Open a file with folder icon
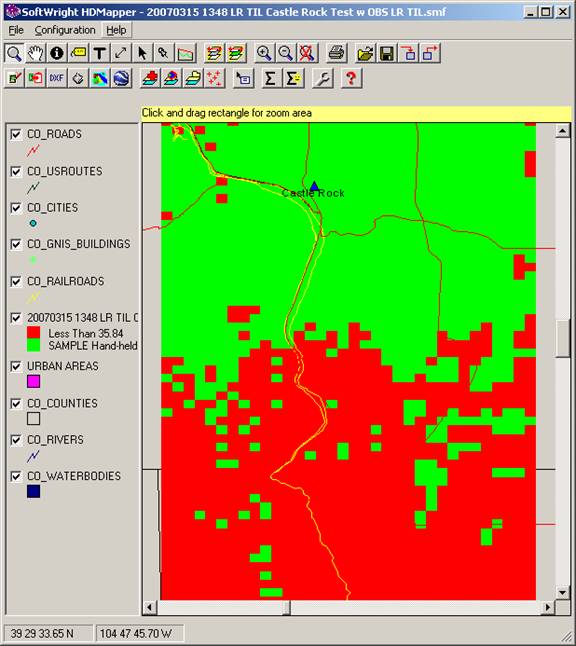576x646 pixels. point(365,54)
